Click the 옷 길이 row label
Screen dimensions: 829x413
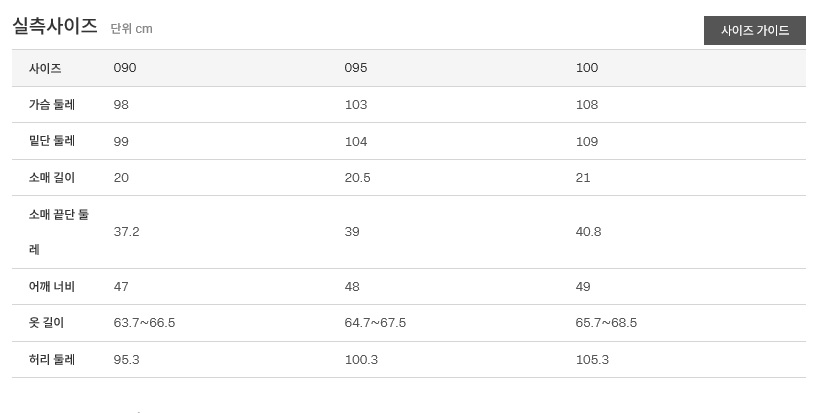coord(46,323)
